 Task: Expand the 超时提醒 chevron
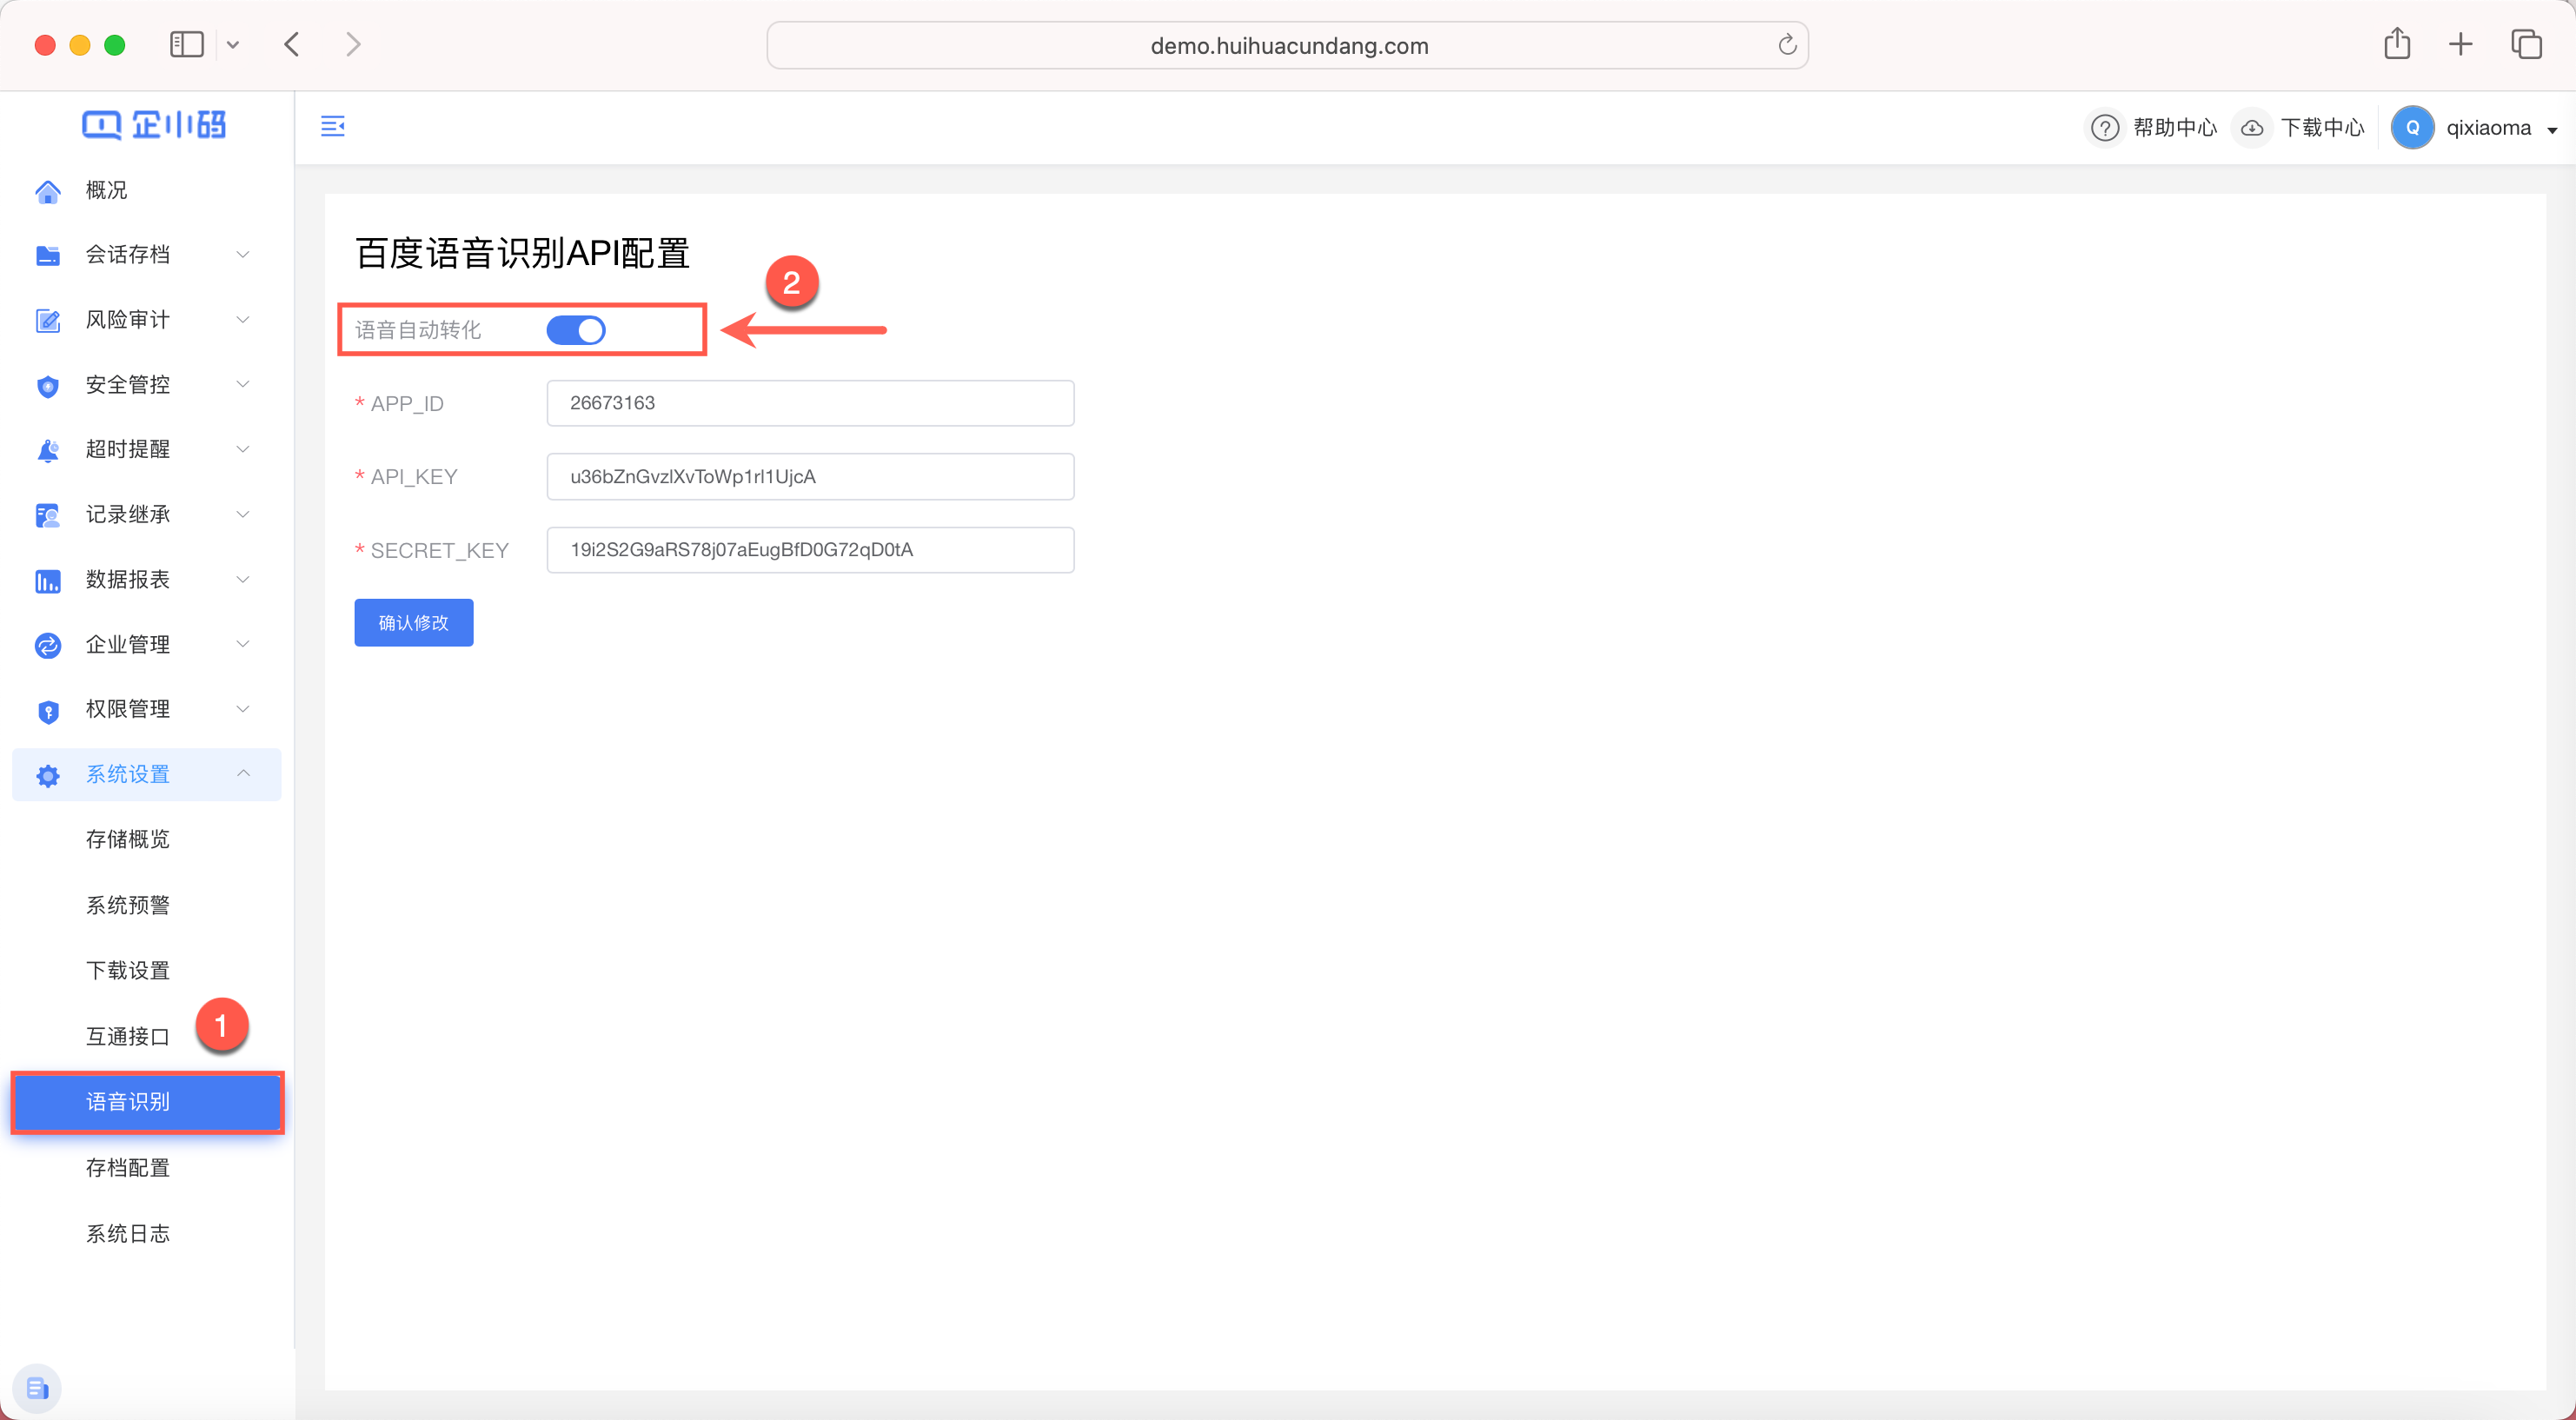pos(242,449)
